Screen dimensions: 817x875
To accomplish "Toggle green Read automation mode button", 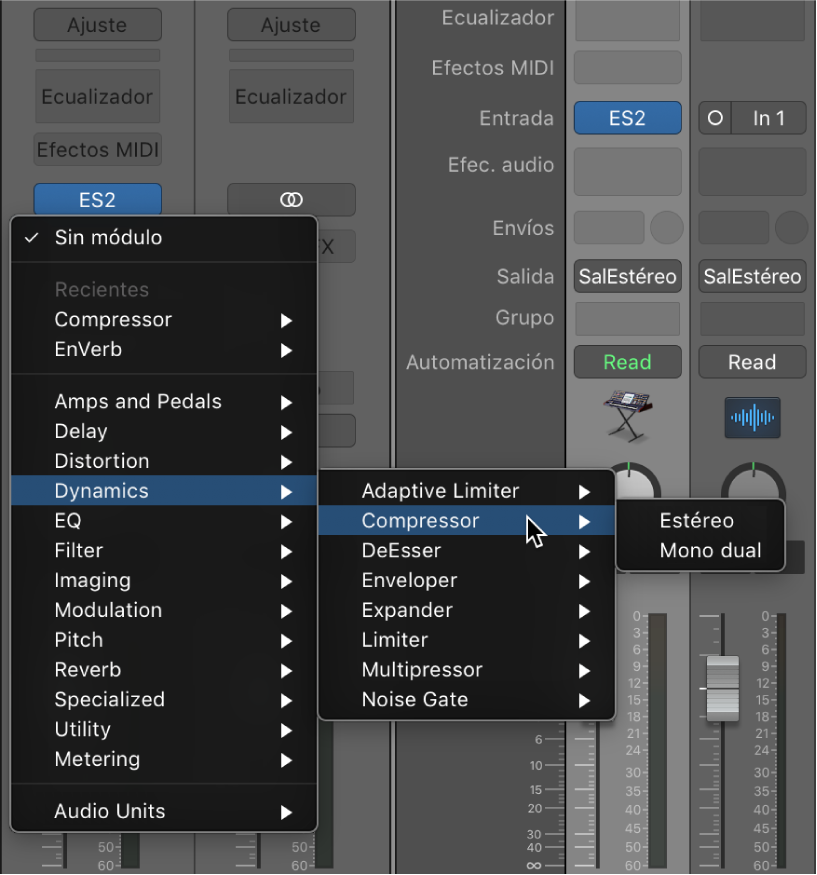I will pyautogui.click(x=627, y=362).
